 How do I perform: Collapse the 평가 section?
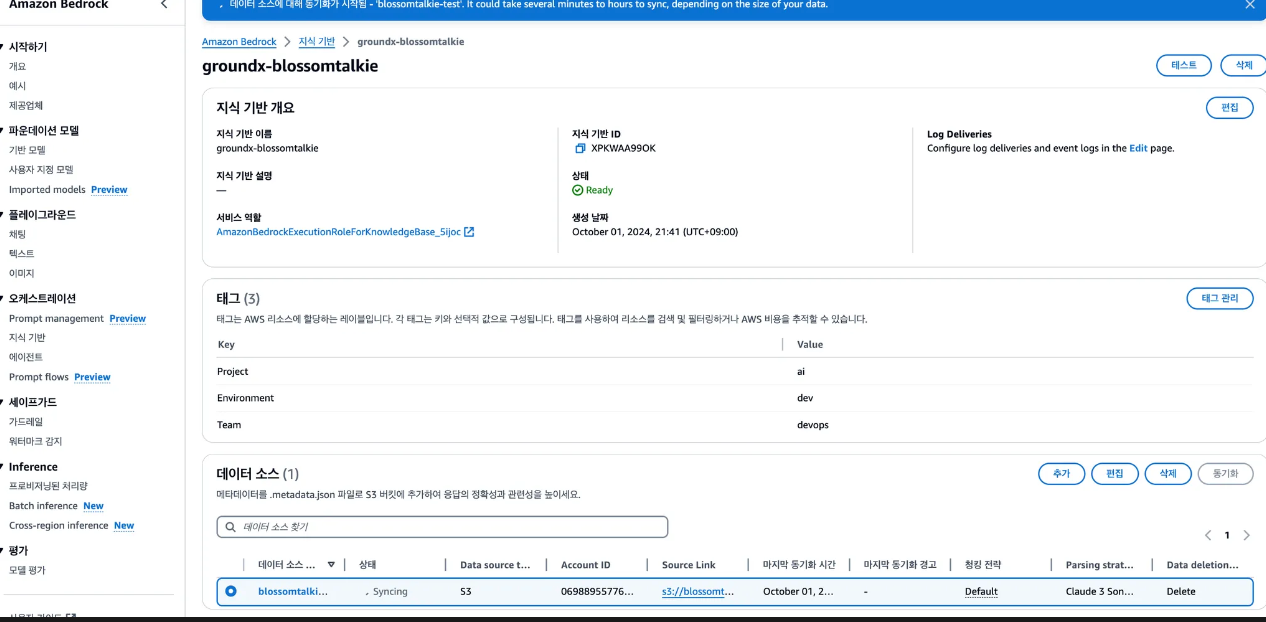(x=3, y=550)
